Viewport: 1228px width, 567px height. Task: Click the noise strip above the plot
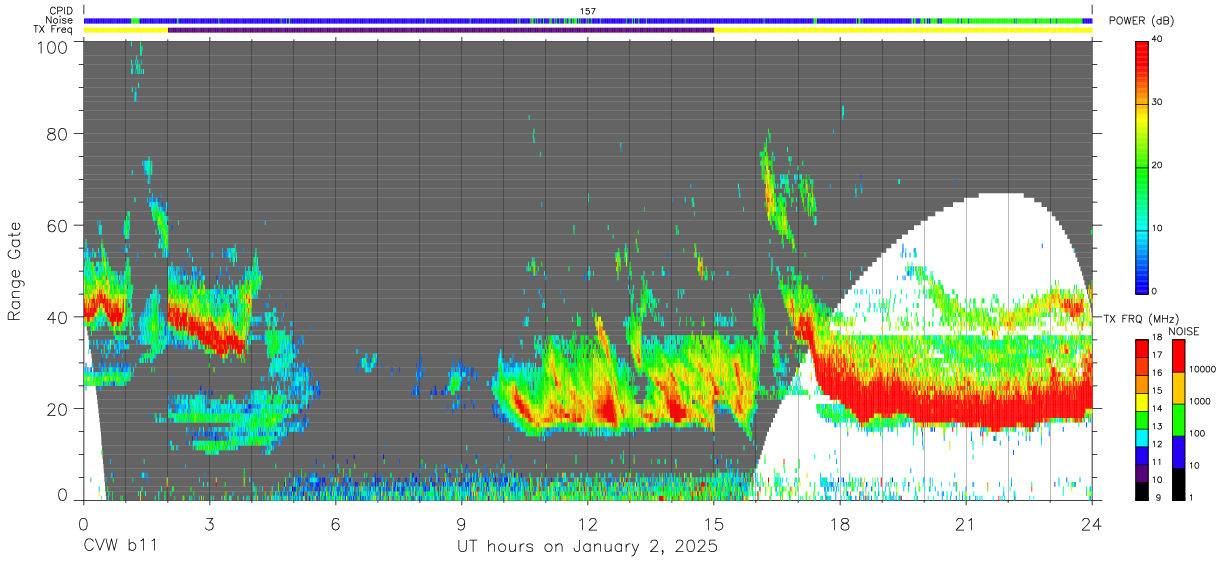(588, 20)
